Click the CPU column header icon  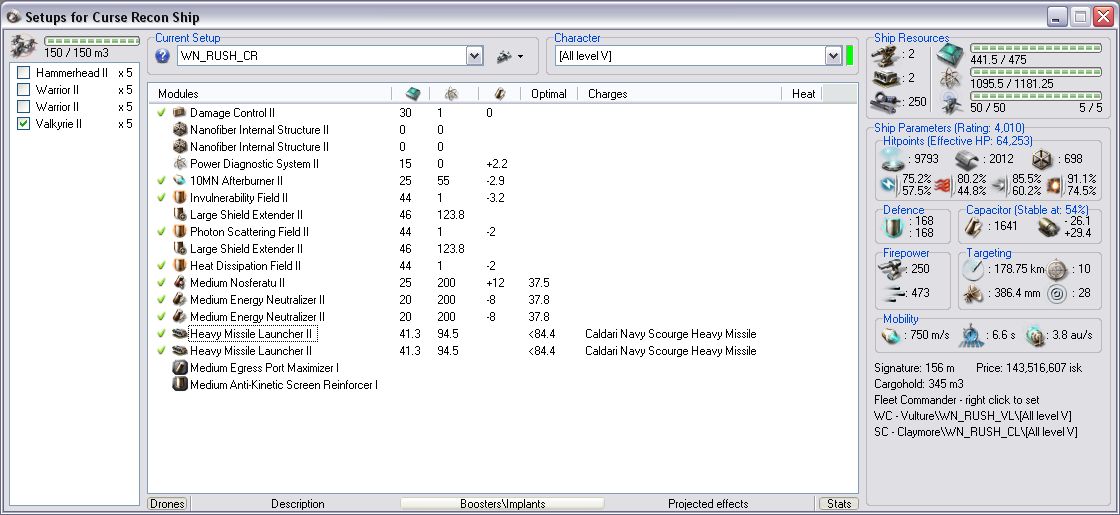(412, 94)
